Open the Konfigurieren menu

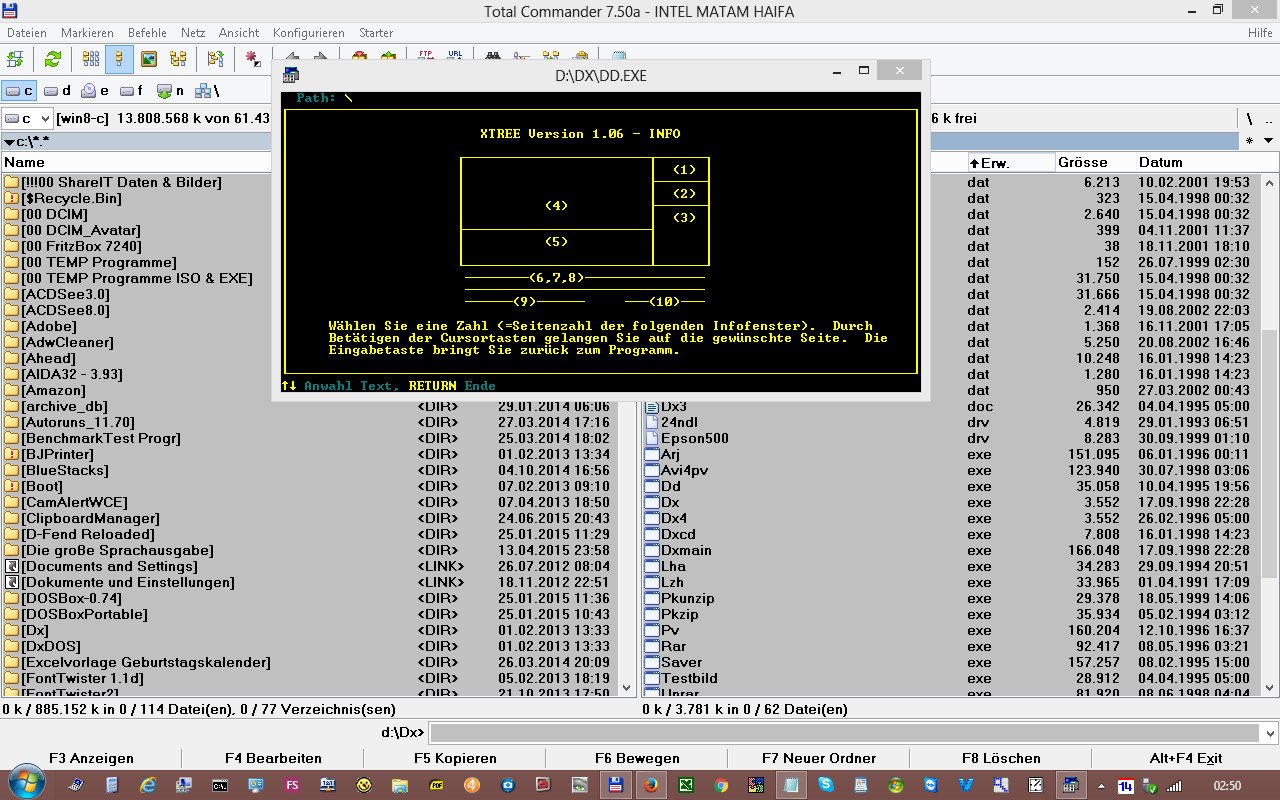point(308,33)
